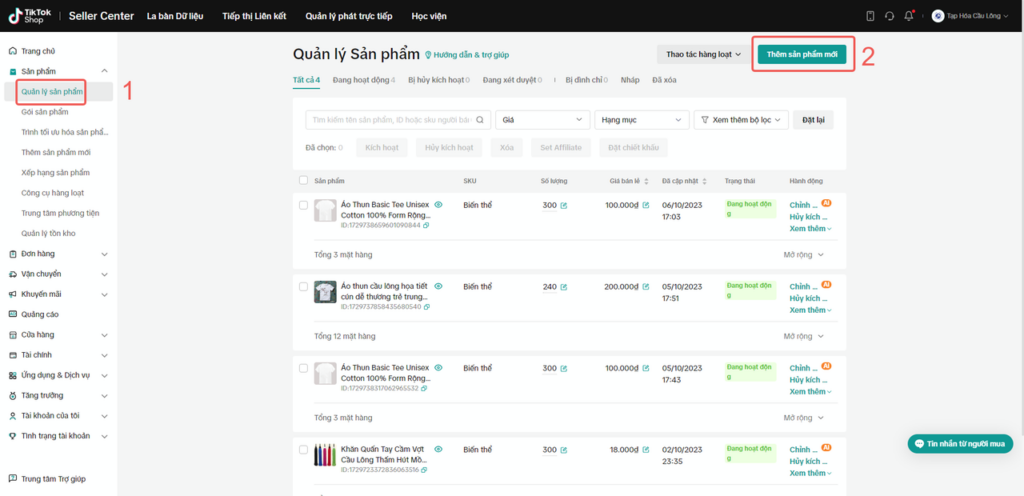Click the search magnifier icon
This screenshot has height=496, width=1024.
[x=480, y=120]
